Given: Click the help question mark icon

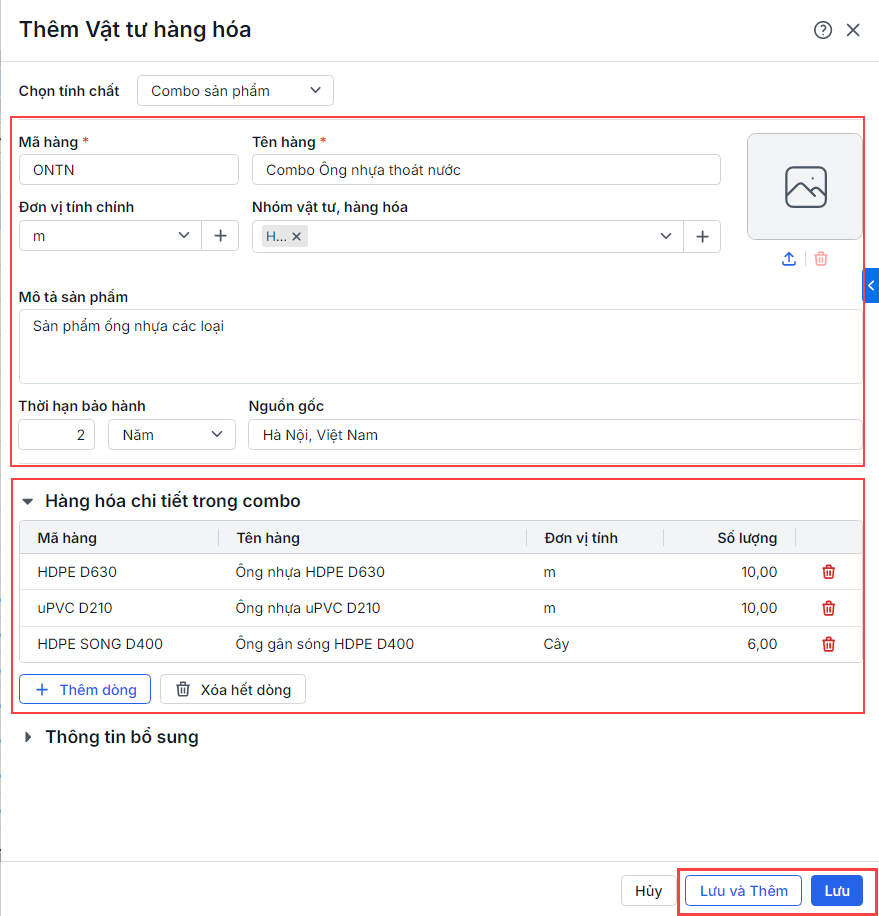Looking at the screenshot, I should 823,30.
